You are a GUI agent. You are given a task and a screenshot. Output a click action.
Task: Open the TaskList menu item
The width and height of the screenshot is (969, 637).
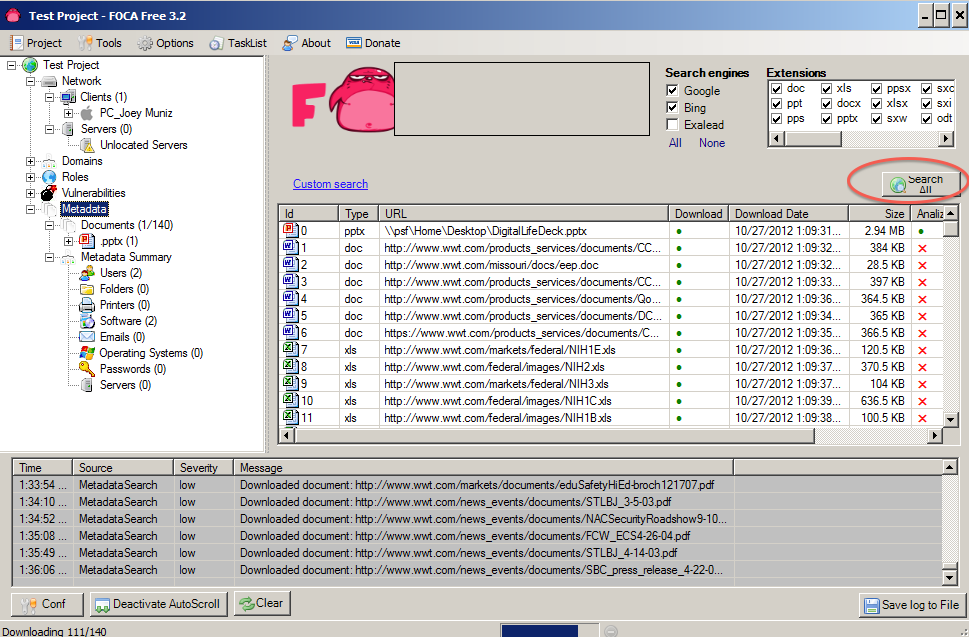coord(238,43)
